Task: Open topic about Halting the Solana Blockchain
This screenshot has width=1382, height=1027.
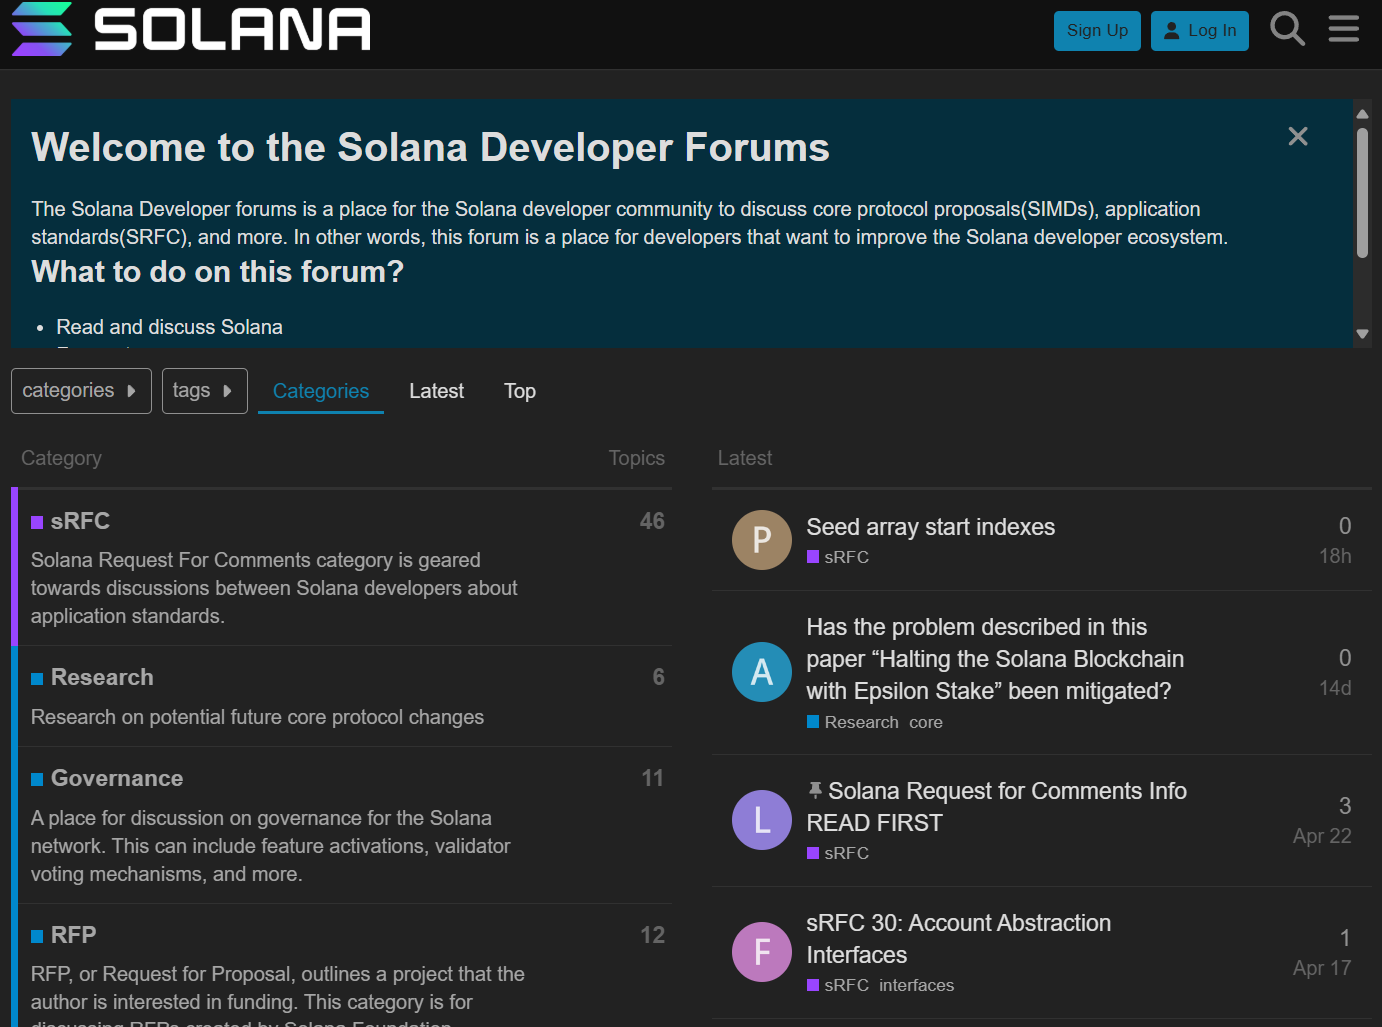Action: click(995, 659)
